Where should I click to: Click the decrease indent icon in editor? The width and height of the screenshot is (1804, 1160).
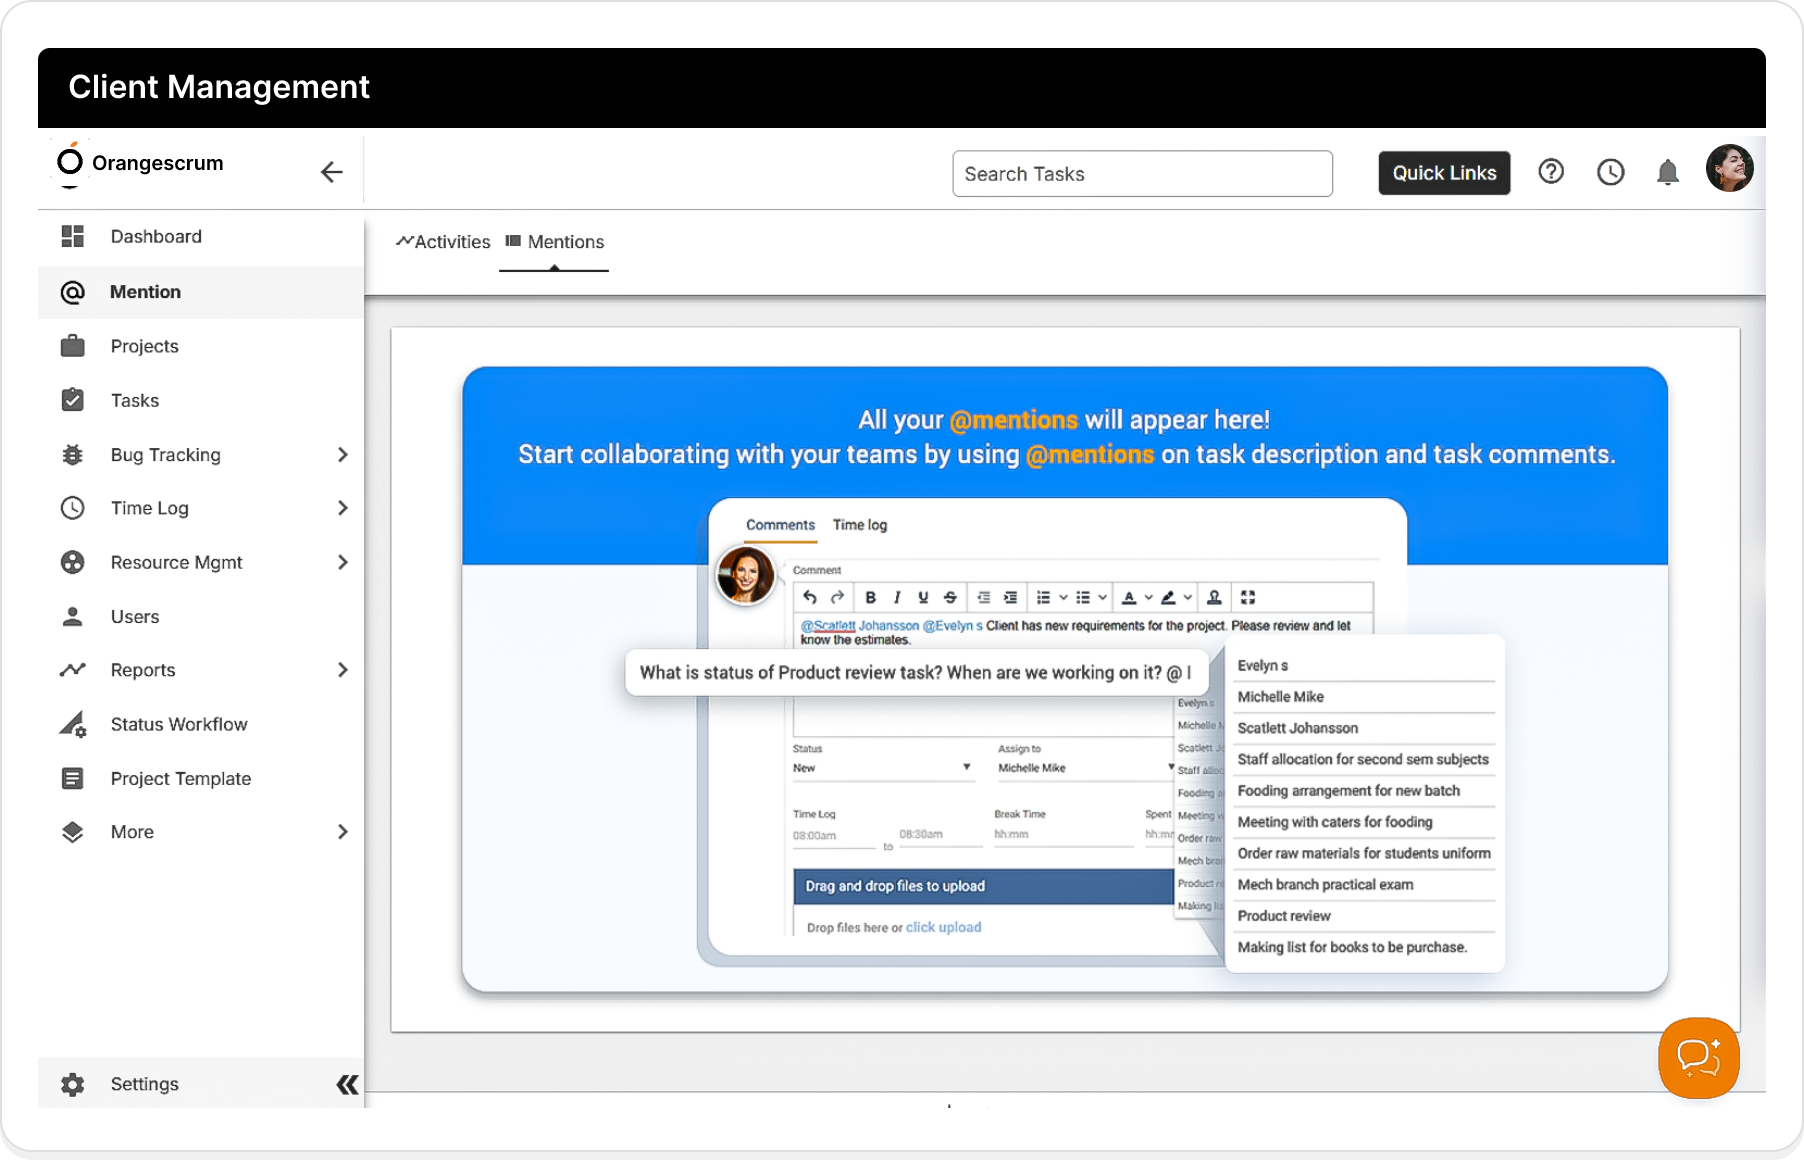[984, 597]
